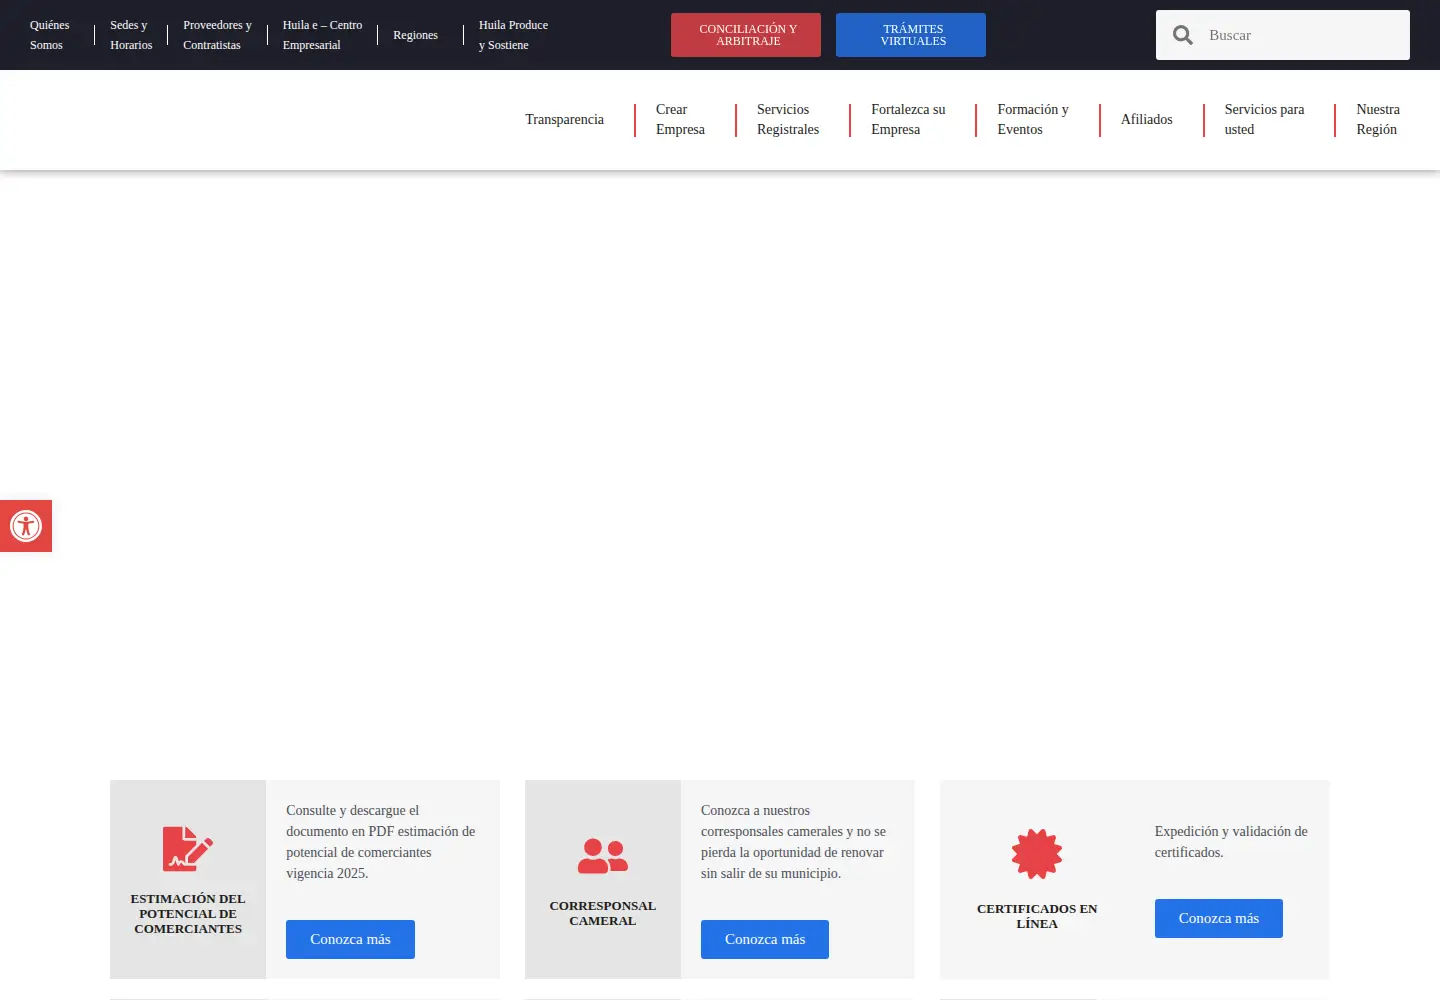Image resolution: width=1440 pixels, height=1000 pixels.
Task: Open Huila e – Centro Empresarial link
Action: point(322,35)
